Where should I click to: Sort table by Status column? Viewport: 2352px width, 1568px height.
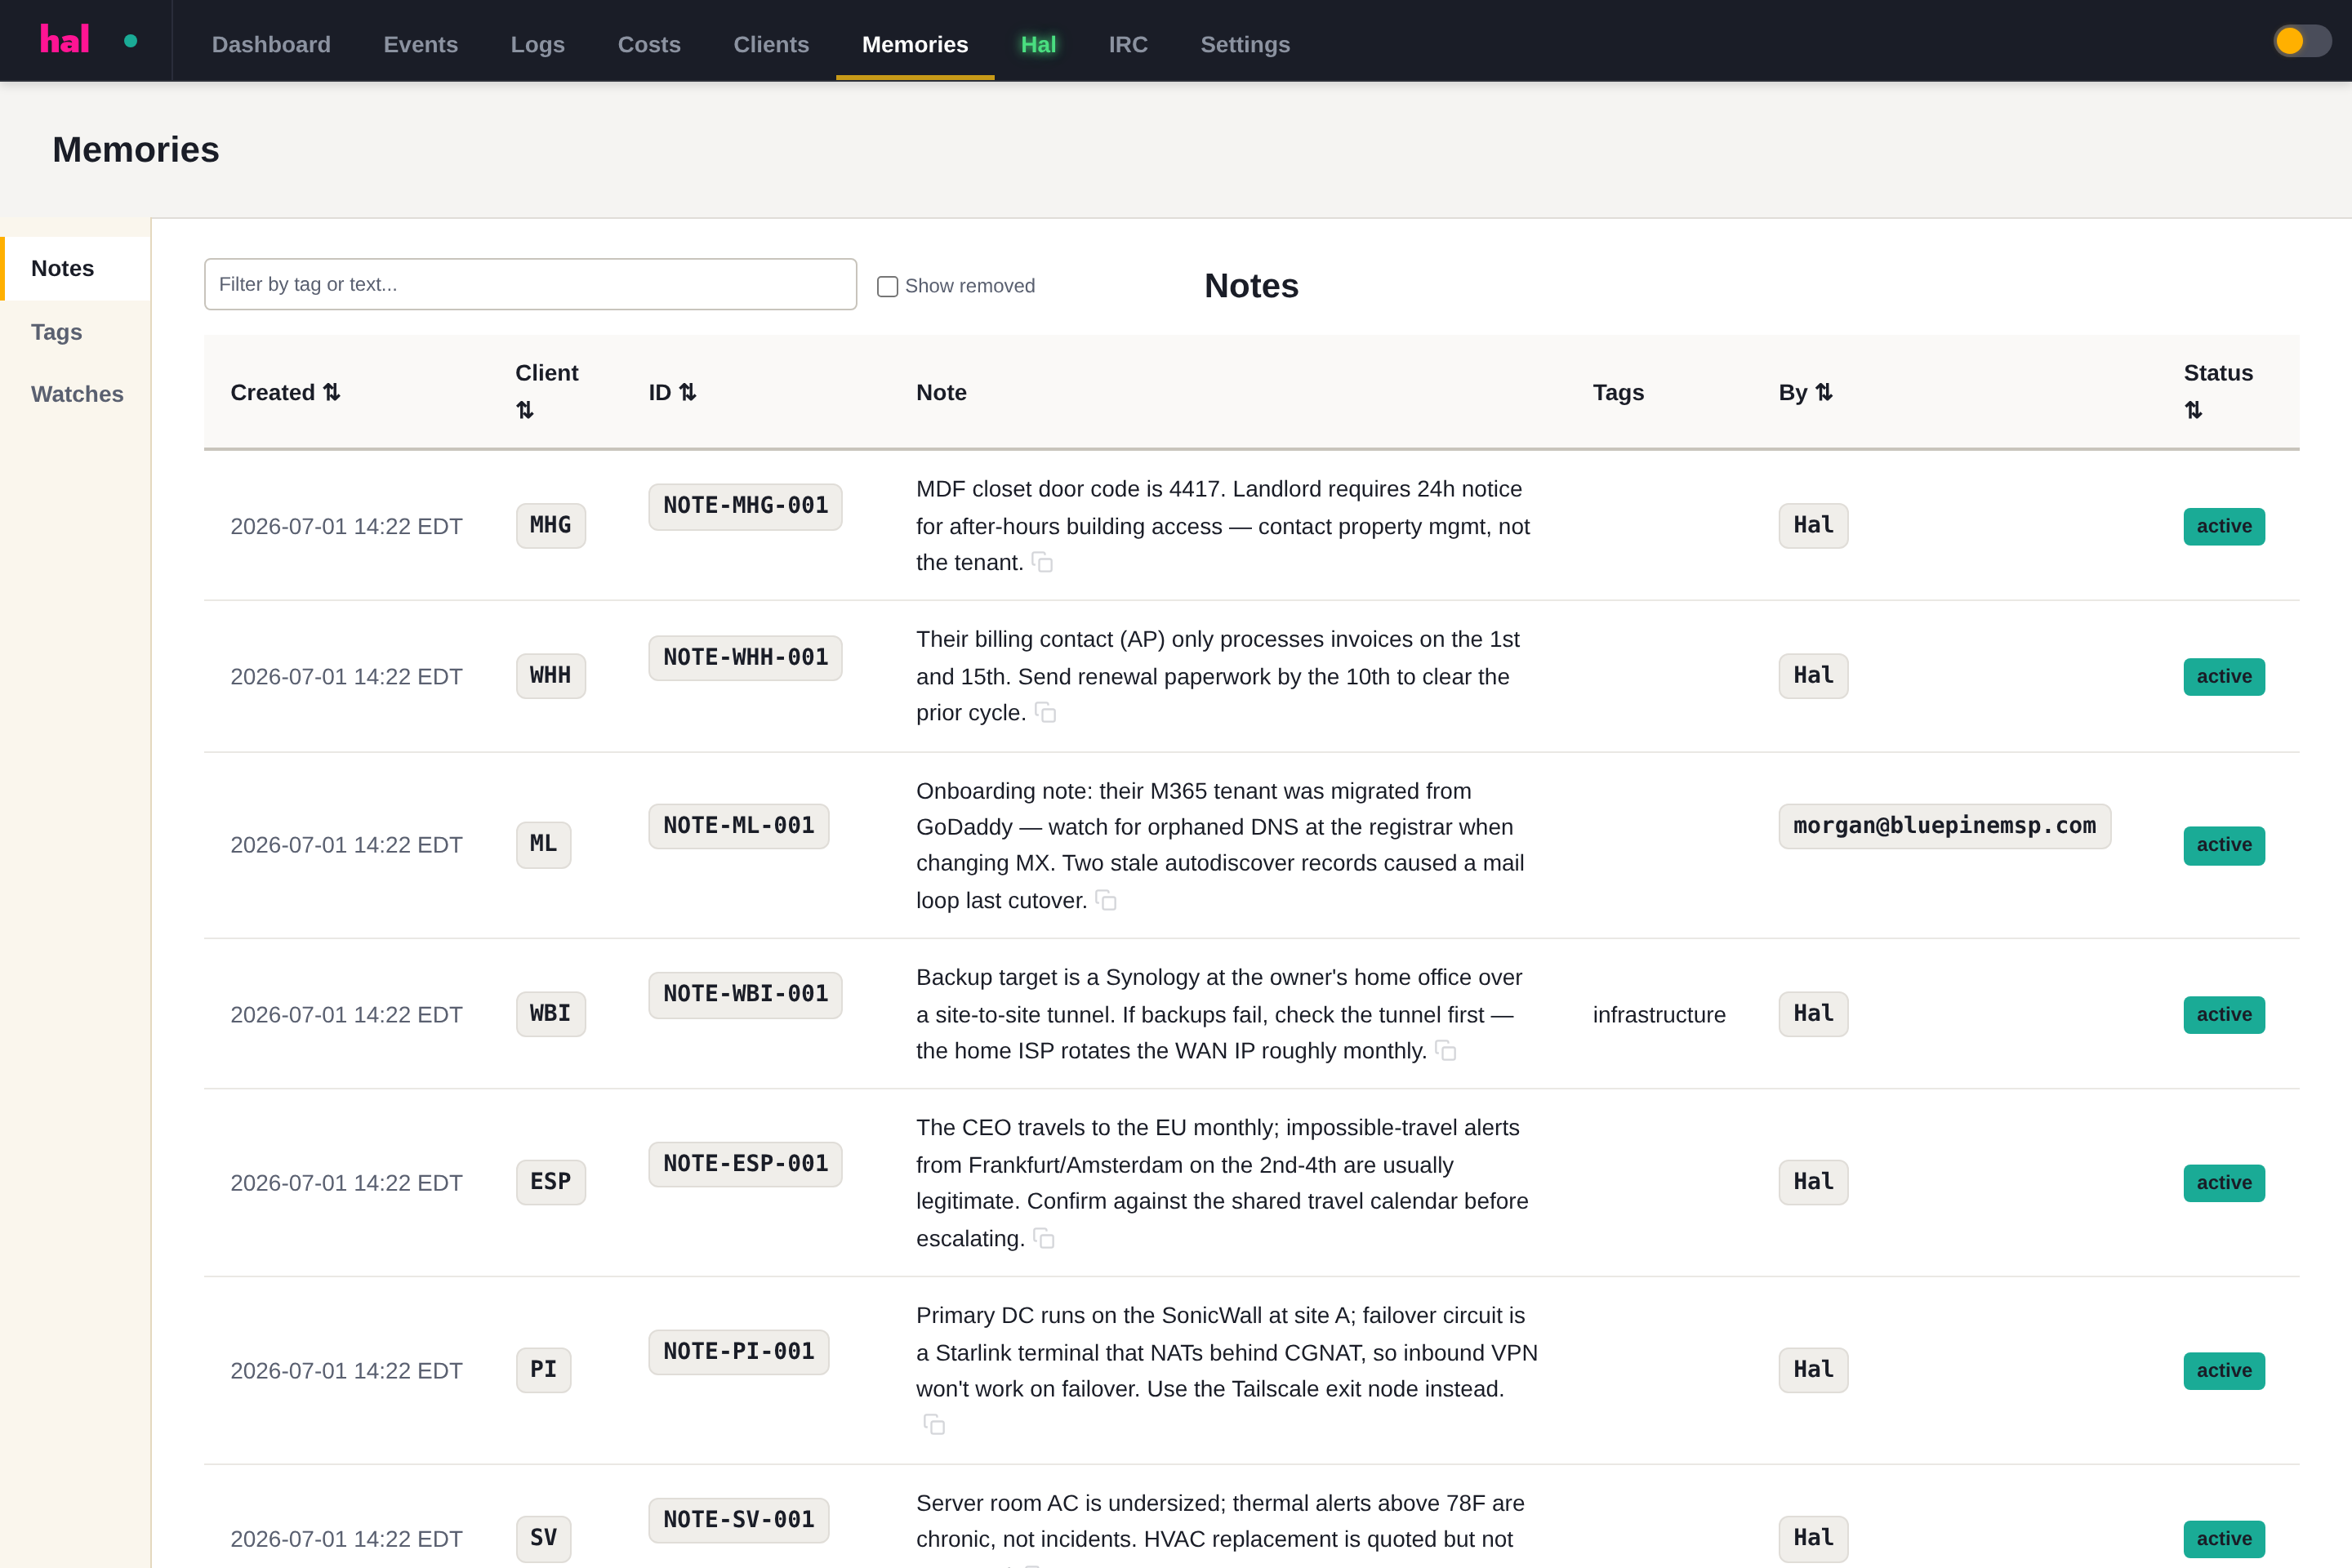click(x=2217, y=391)
